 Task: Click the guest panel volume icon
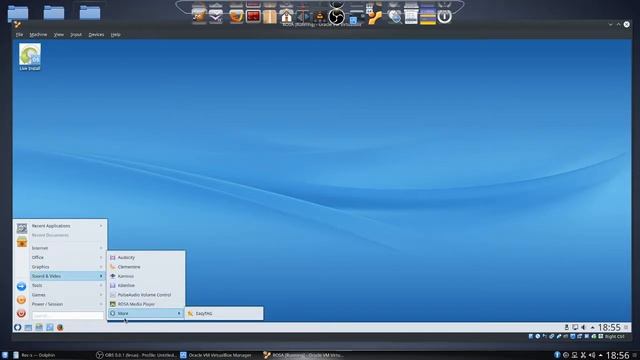[x=583, y=327]
